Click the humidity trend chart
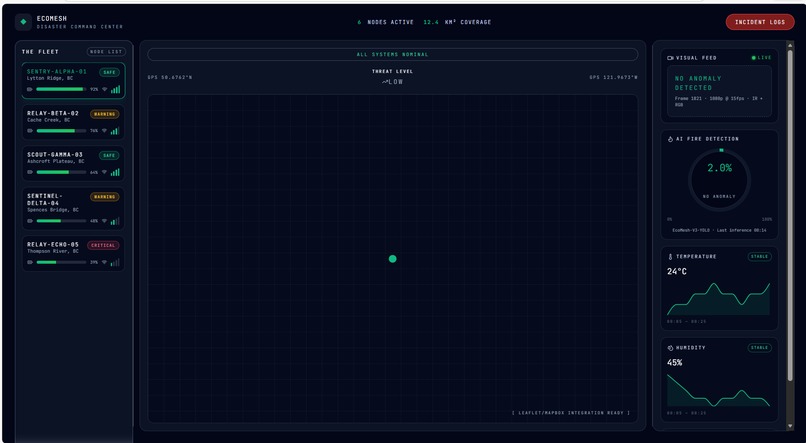The image size is (806, 443). (x=719, y=391)
